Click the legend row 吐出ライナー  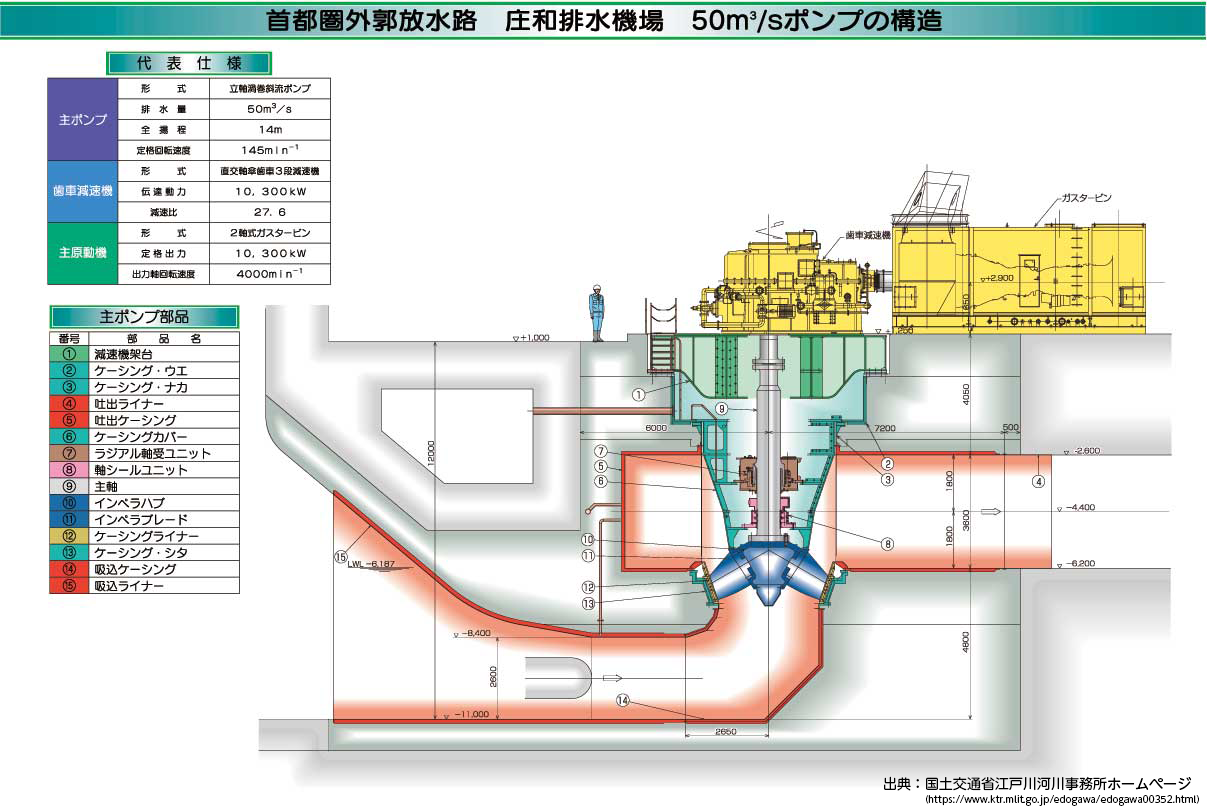(144, 404)
